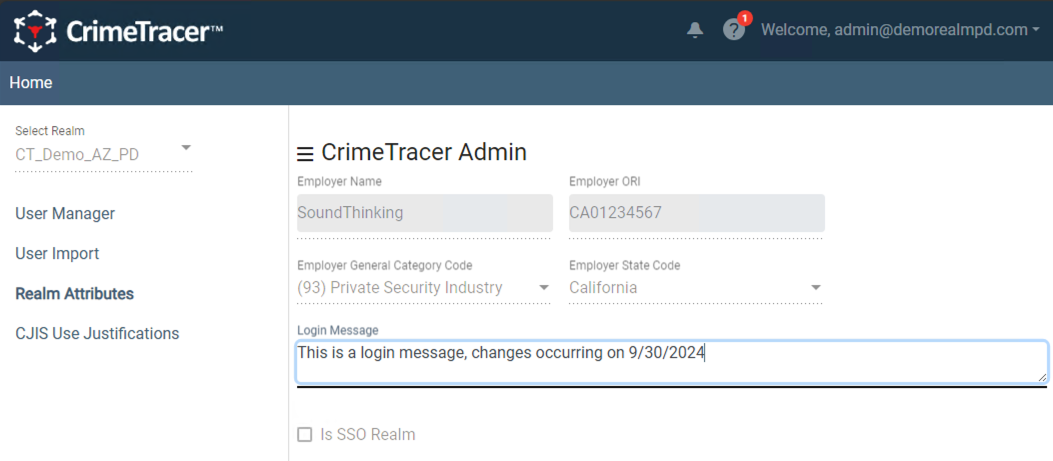Open the notifications bell
Viewport: 1053px width, 461px height.
[x=696, y=30]
